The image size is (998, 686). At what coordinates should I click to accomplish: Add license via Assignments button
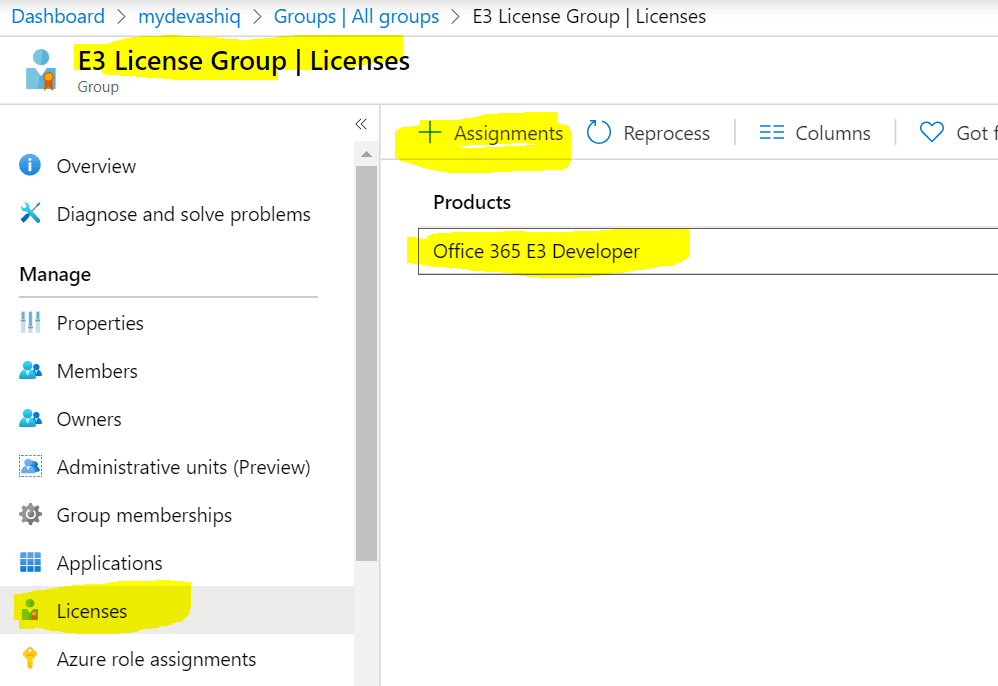coord(490,133)
